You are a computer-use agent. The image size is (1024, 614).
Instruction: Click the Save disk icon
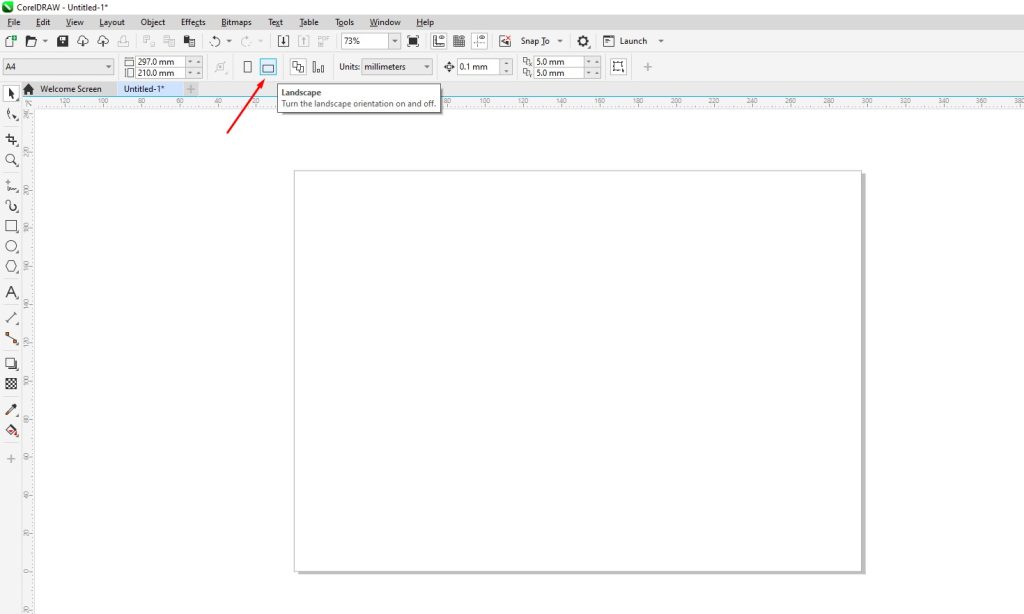click(63, 41)
